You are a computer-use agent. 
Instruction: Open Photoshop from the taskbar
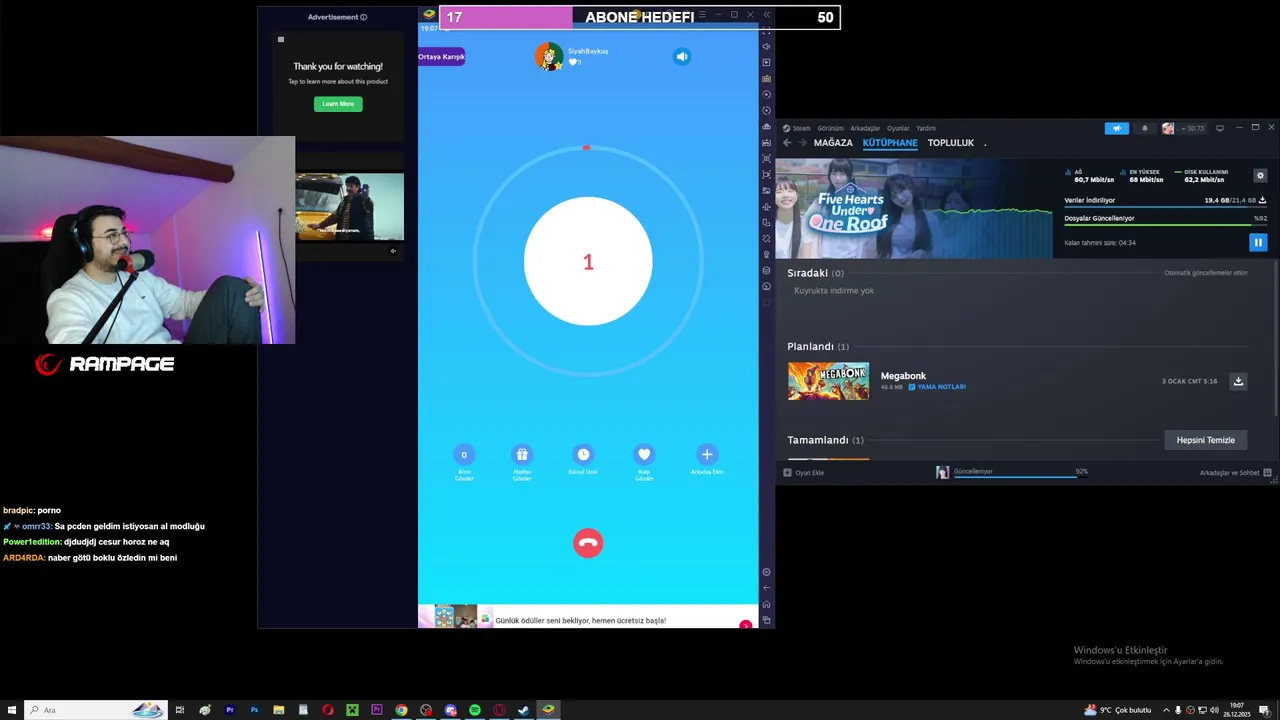254,710
